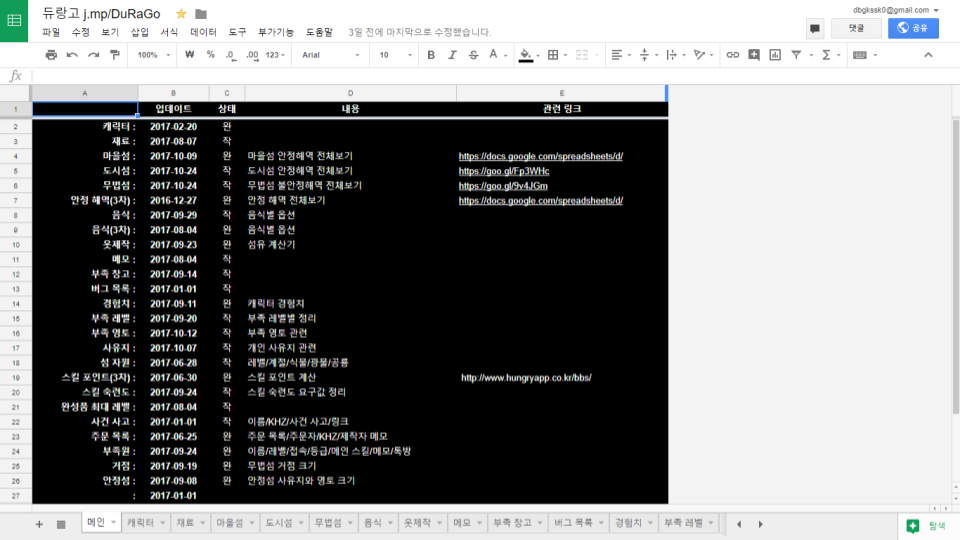The width and height of the screenshot is (960, 540).
Task: Select the paint format tool
Action: pyautogui.click(x=114, y=55)
